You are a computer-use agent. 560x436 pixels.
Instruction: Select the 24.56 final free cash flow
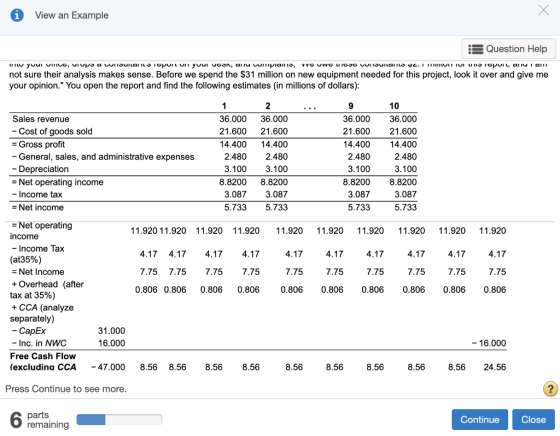(495, 367)
